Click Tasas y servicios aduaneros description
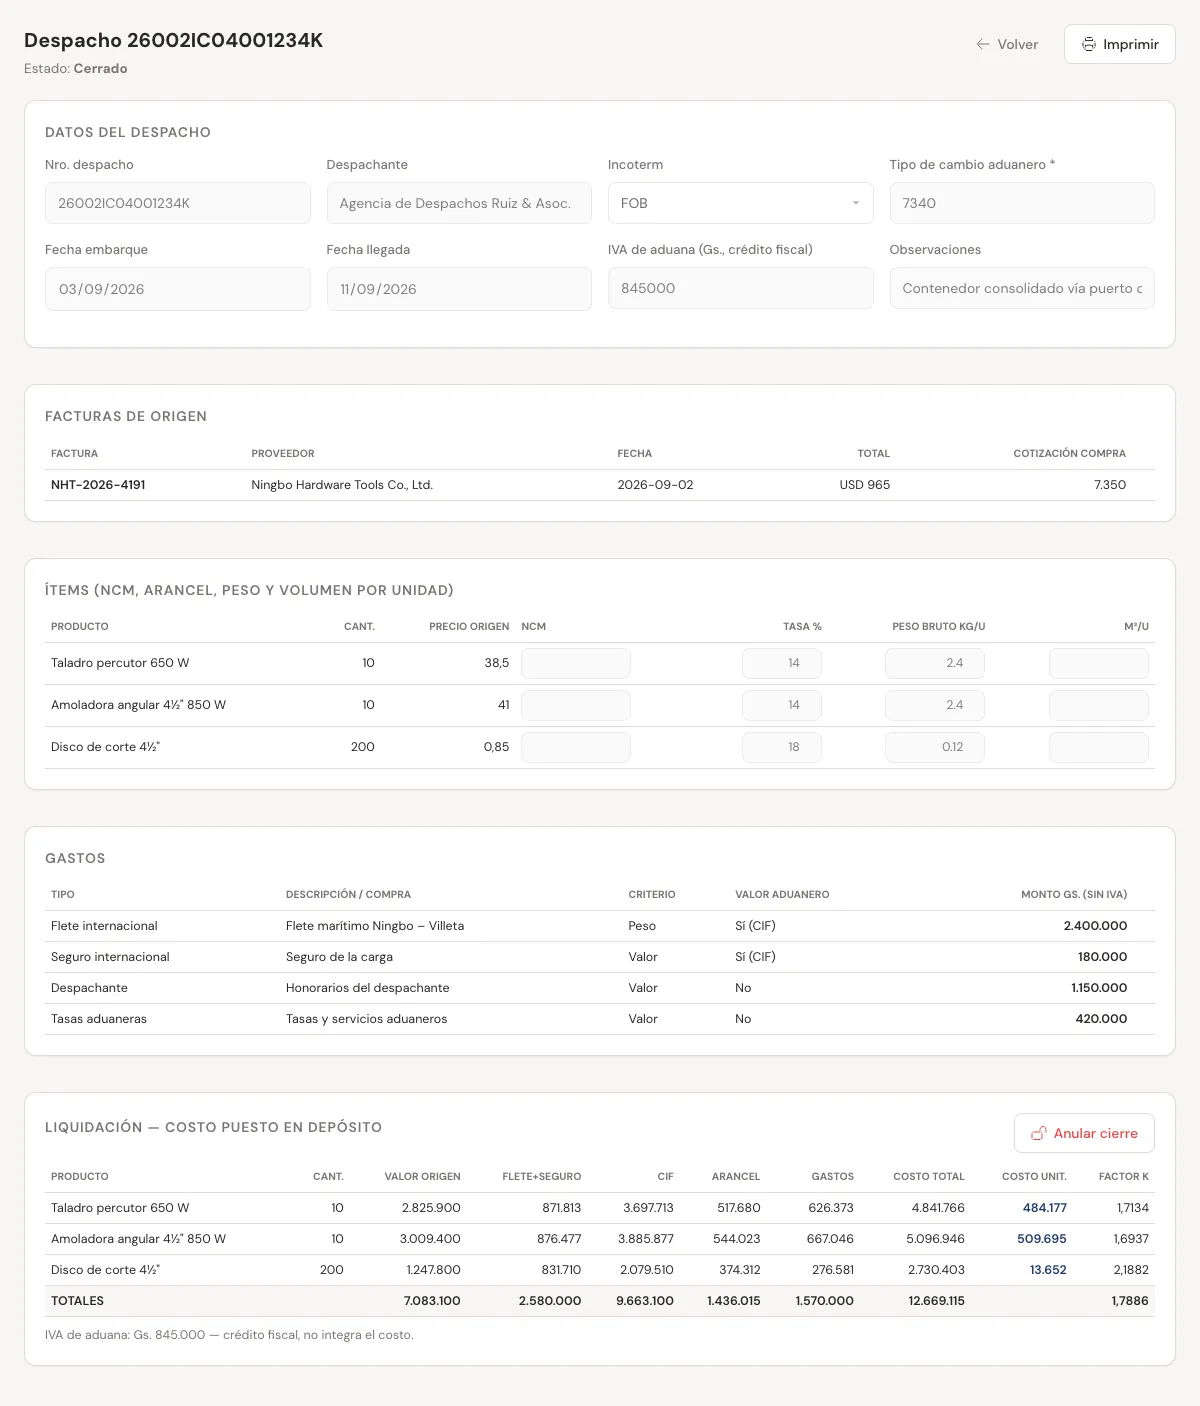The image size is (1200, 1406). (367, 1019)
